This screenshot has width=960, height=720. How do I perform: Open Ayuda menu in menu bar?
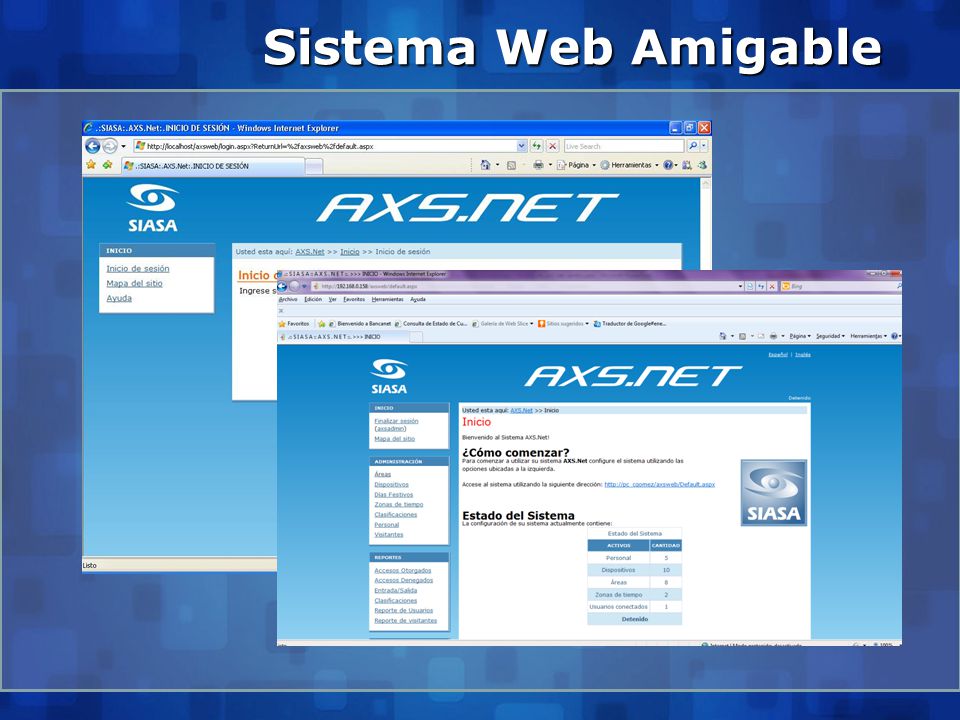[418, 299]
